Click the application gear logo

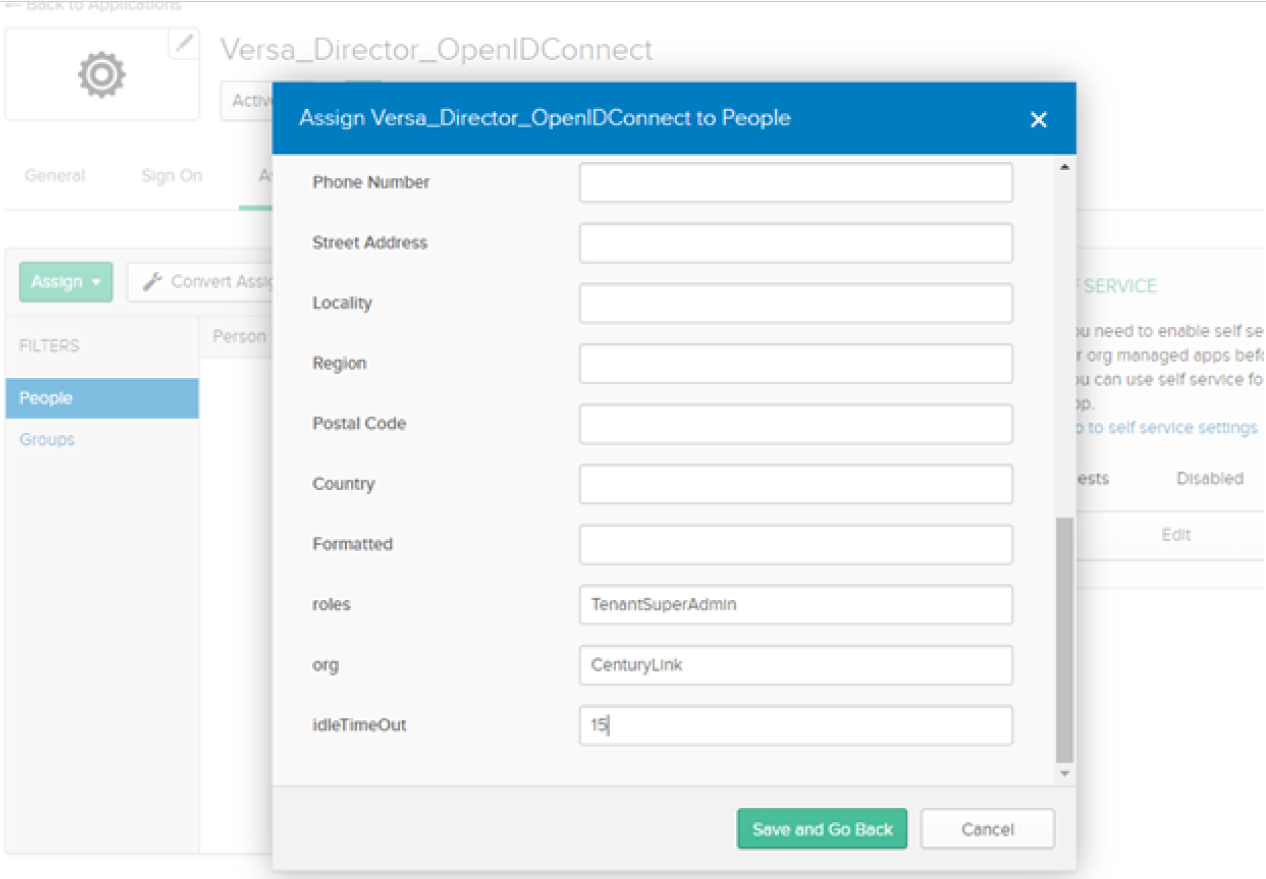(100, 73)
